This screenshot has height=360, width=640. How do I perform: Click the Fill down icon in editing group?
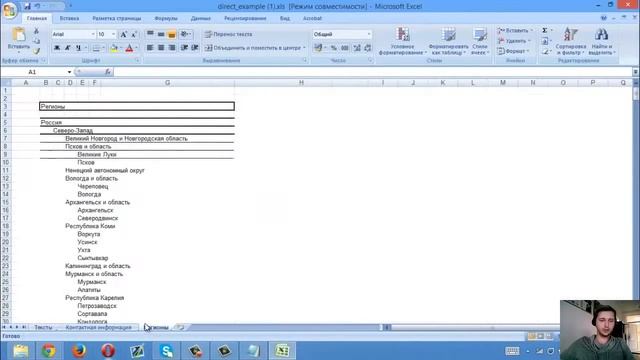click(x=545, y=41)
